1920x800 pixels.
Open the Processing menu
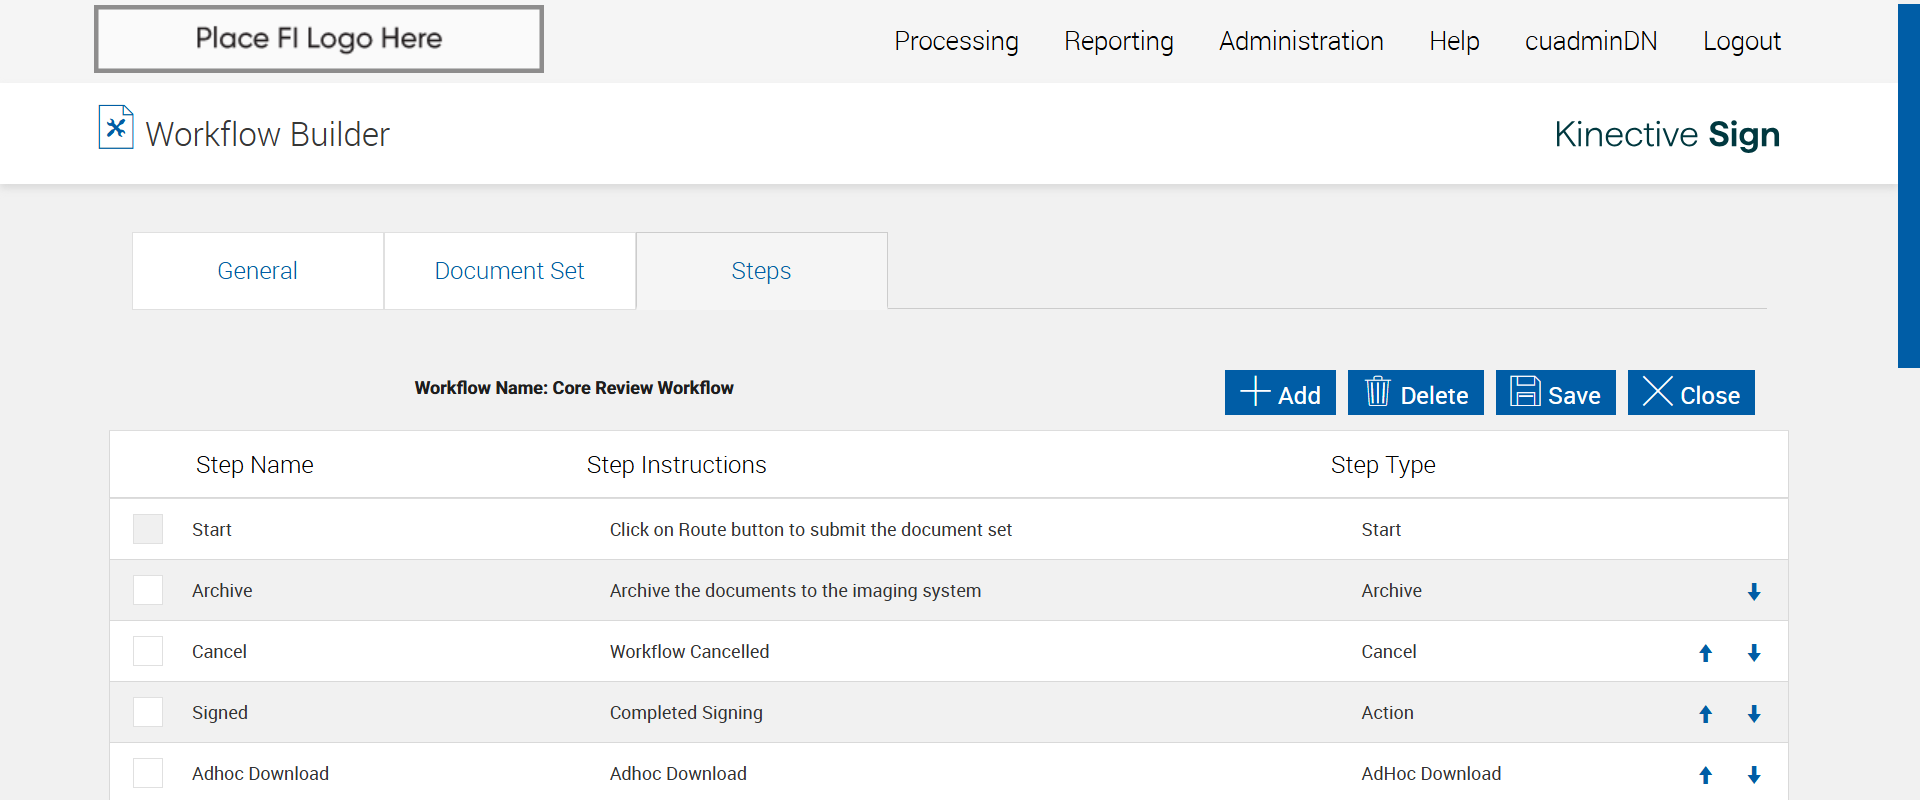pyautogui.click(x=956, y=41)
